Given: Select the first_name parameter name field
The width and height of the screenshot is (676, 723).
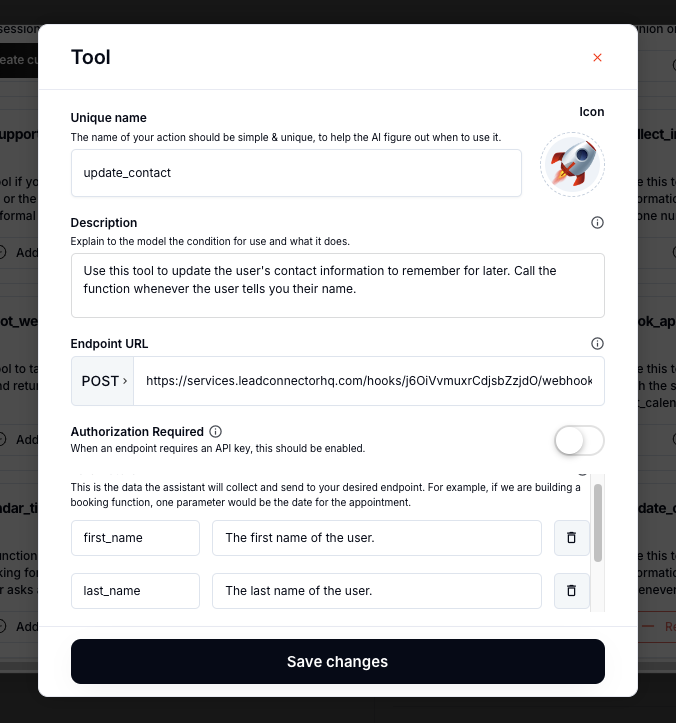Looking at the screenshot, I should click(135, 538).
